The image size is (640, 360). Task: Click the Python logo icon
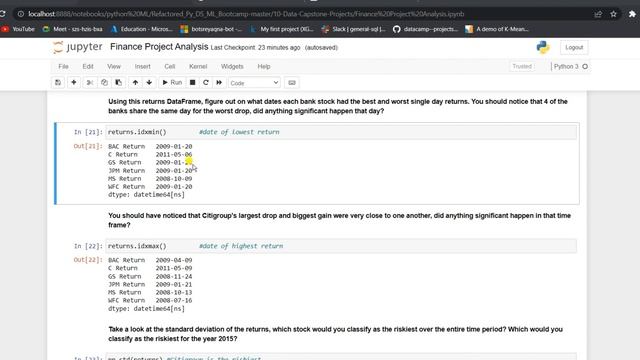pos(543,47)
